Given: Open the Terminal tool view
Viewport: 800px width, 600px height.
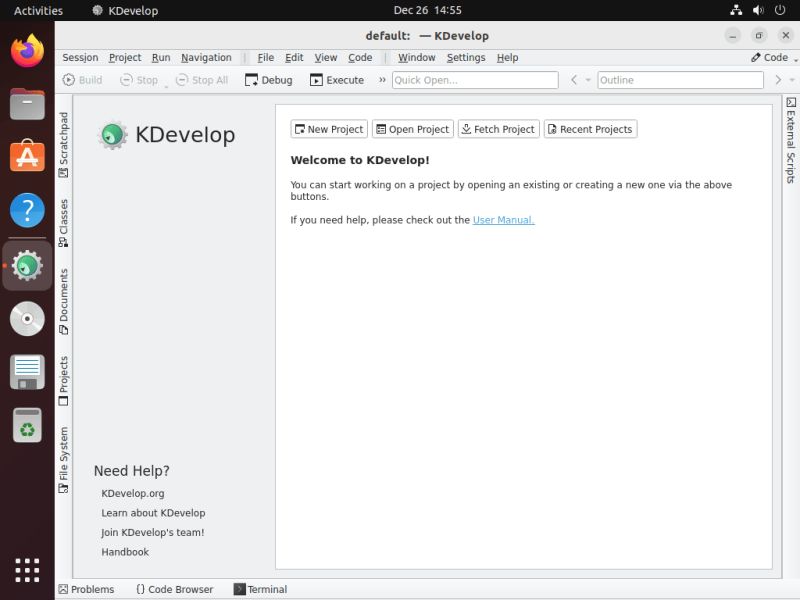Looking at the screenshot, I should pyautogui.click(x=260, y=589).
